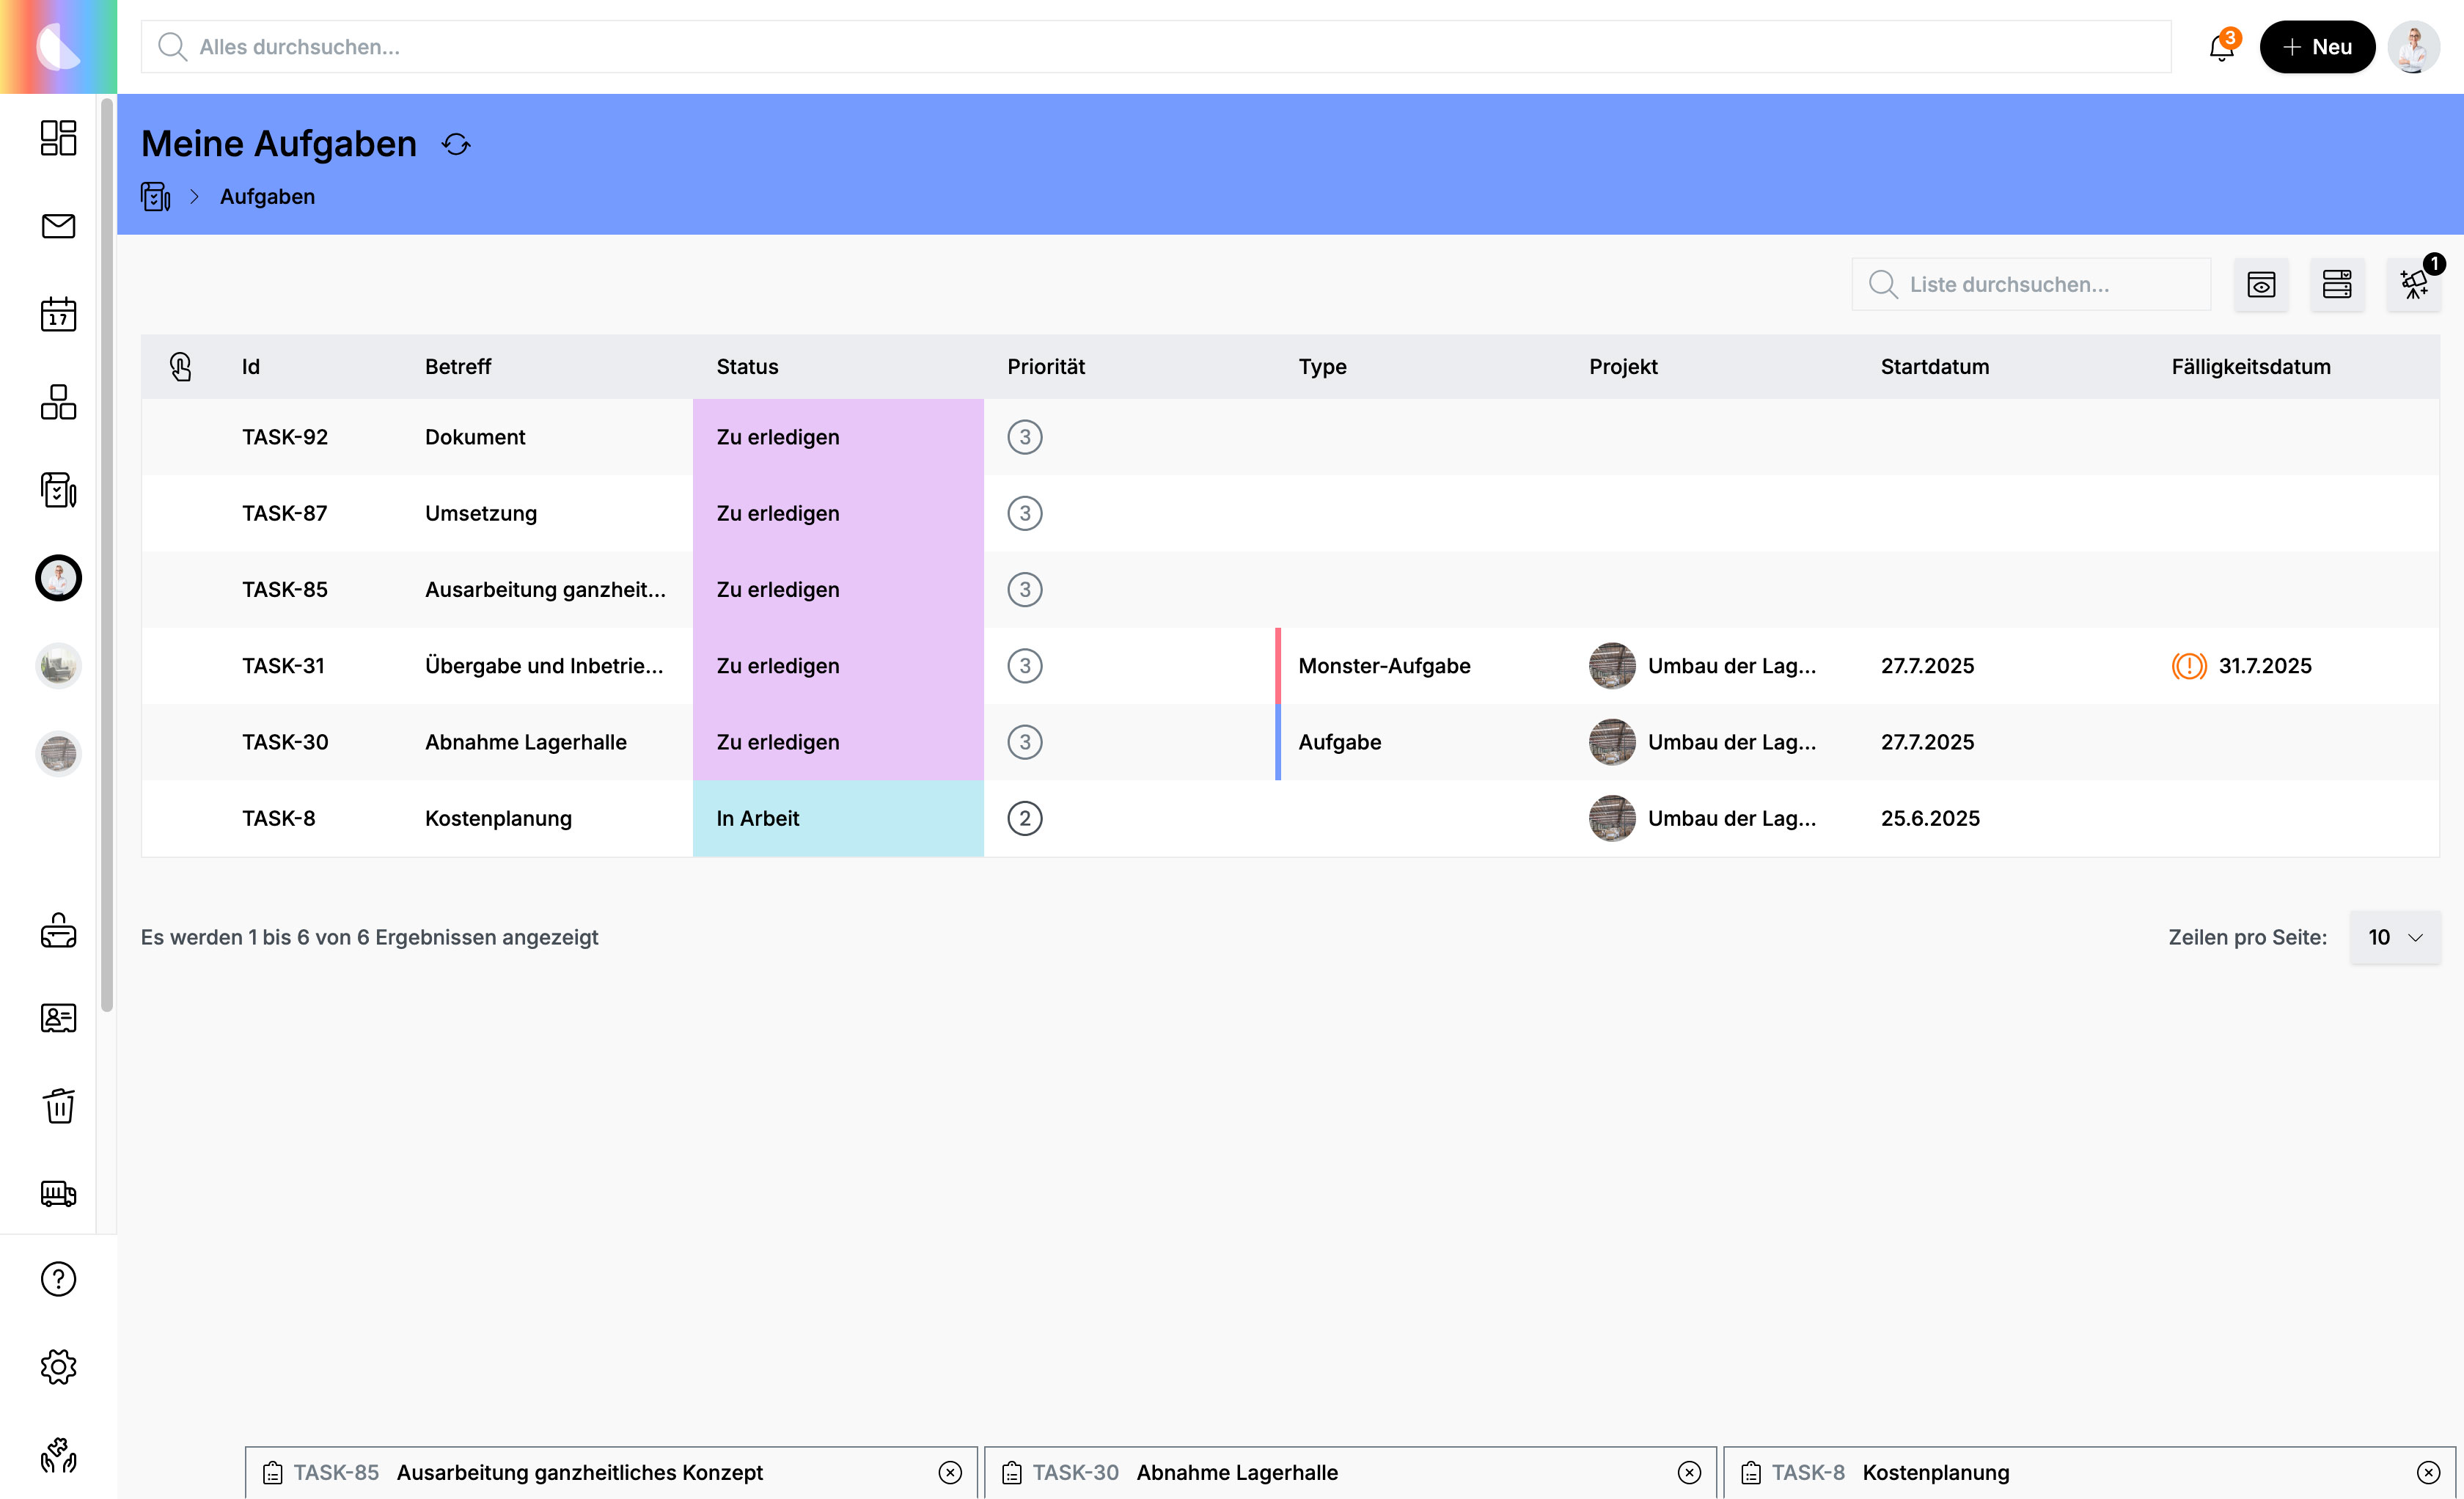The image size is (2464, 1499).
Task: Expand the Zeilen pro Seite dropdown
Action: pyautogui.click(x=2395, y=938)
